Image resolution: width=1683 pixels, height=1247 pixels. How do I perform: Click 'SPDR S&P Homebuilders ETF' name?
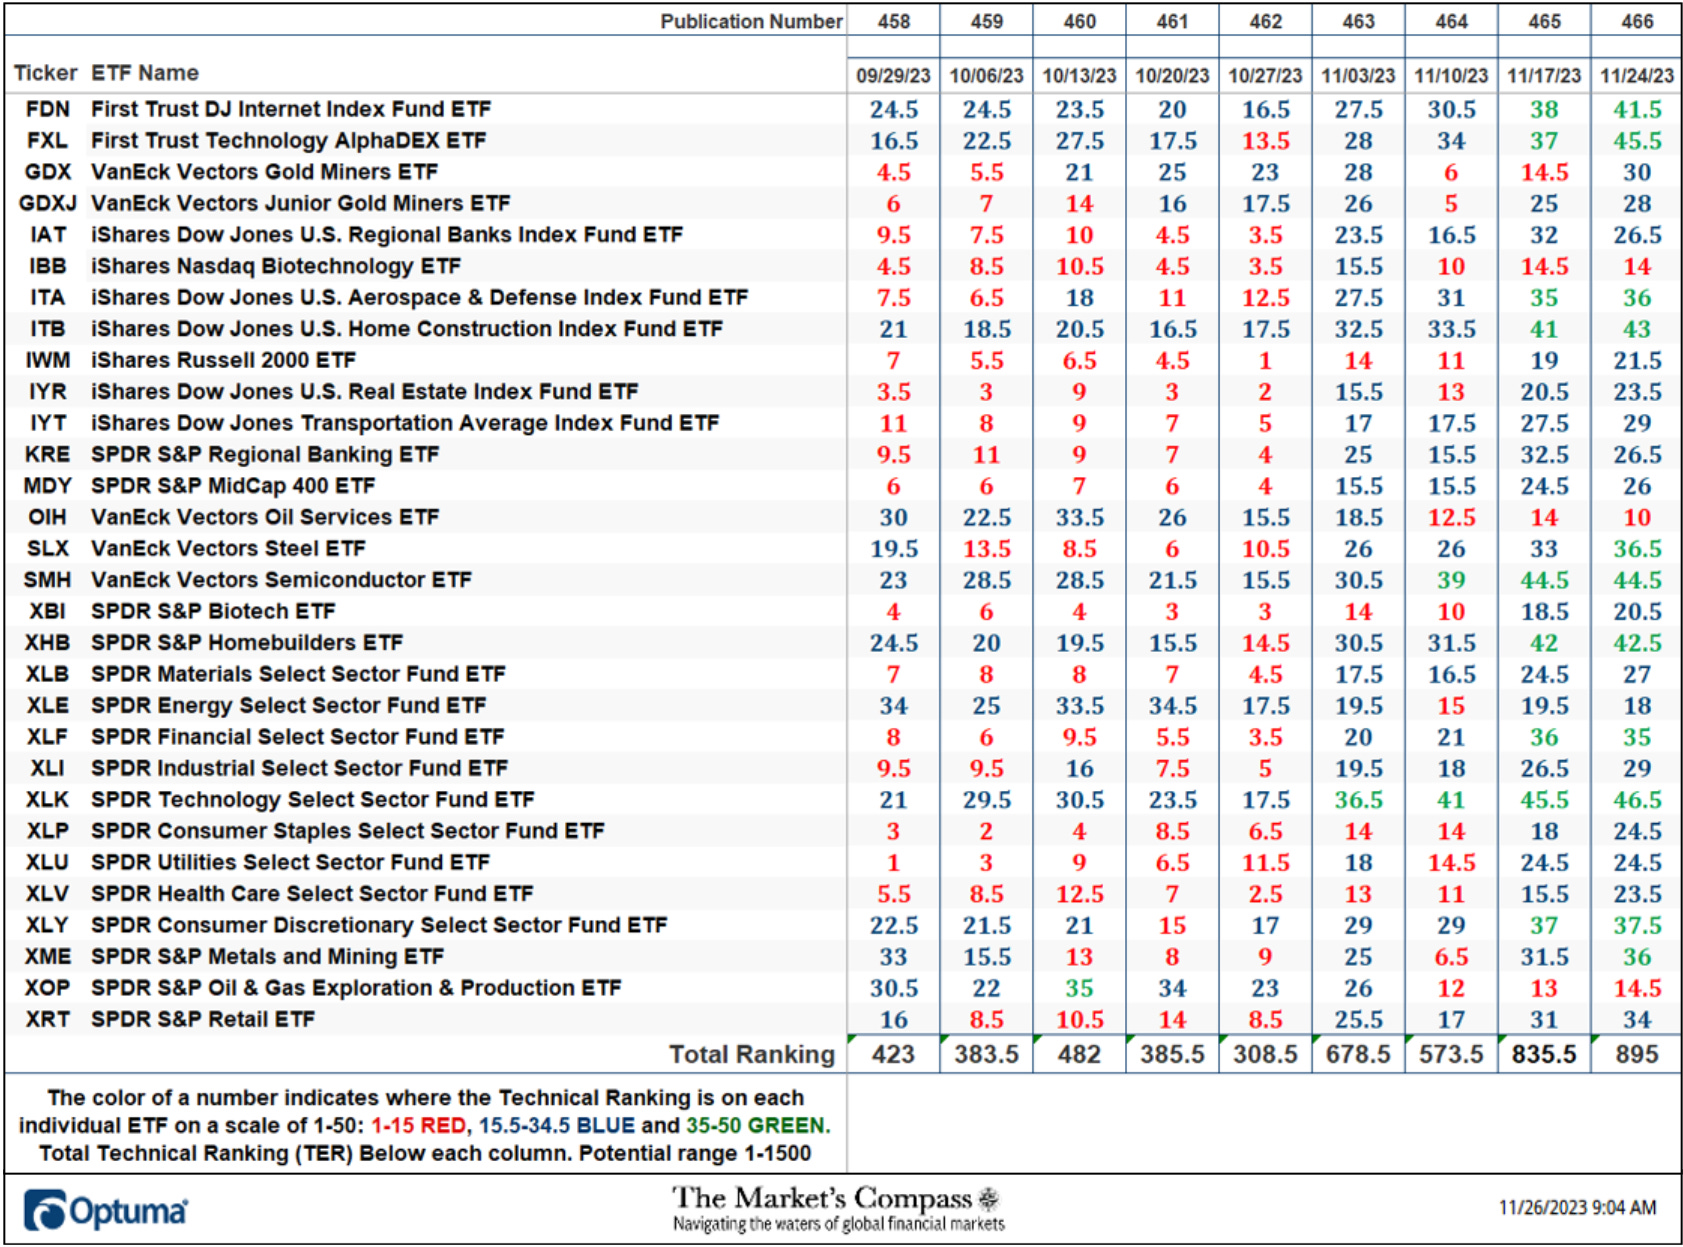click(x=247, y=642)
